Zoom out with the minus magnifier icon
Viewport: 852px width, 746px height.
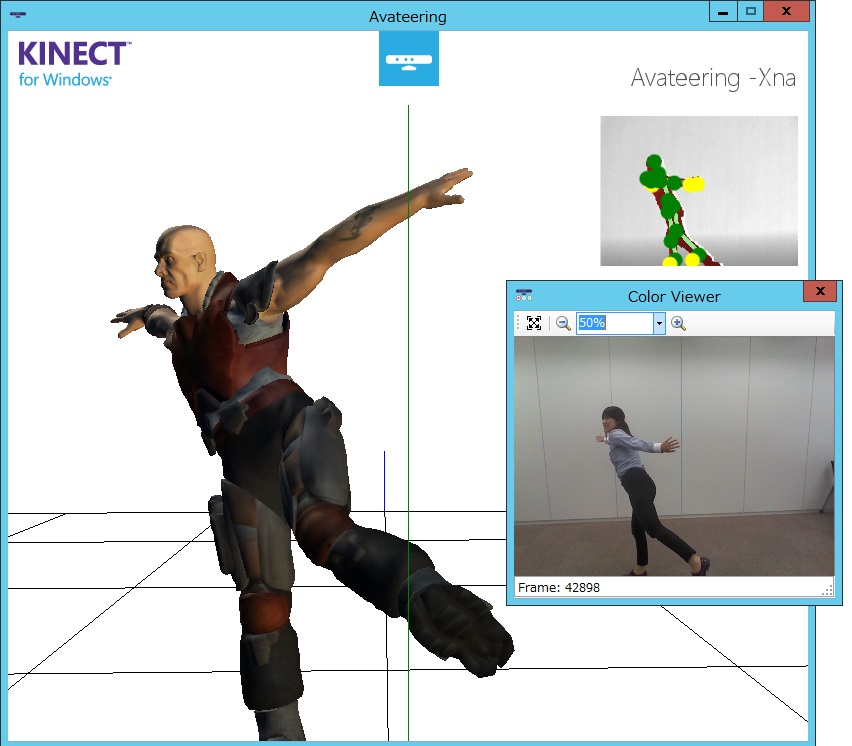pyautogui.click(x=563, y=323)
